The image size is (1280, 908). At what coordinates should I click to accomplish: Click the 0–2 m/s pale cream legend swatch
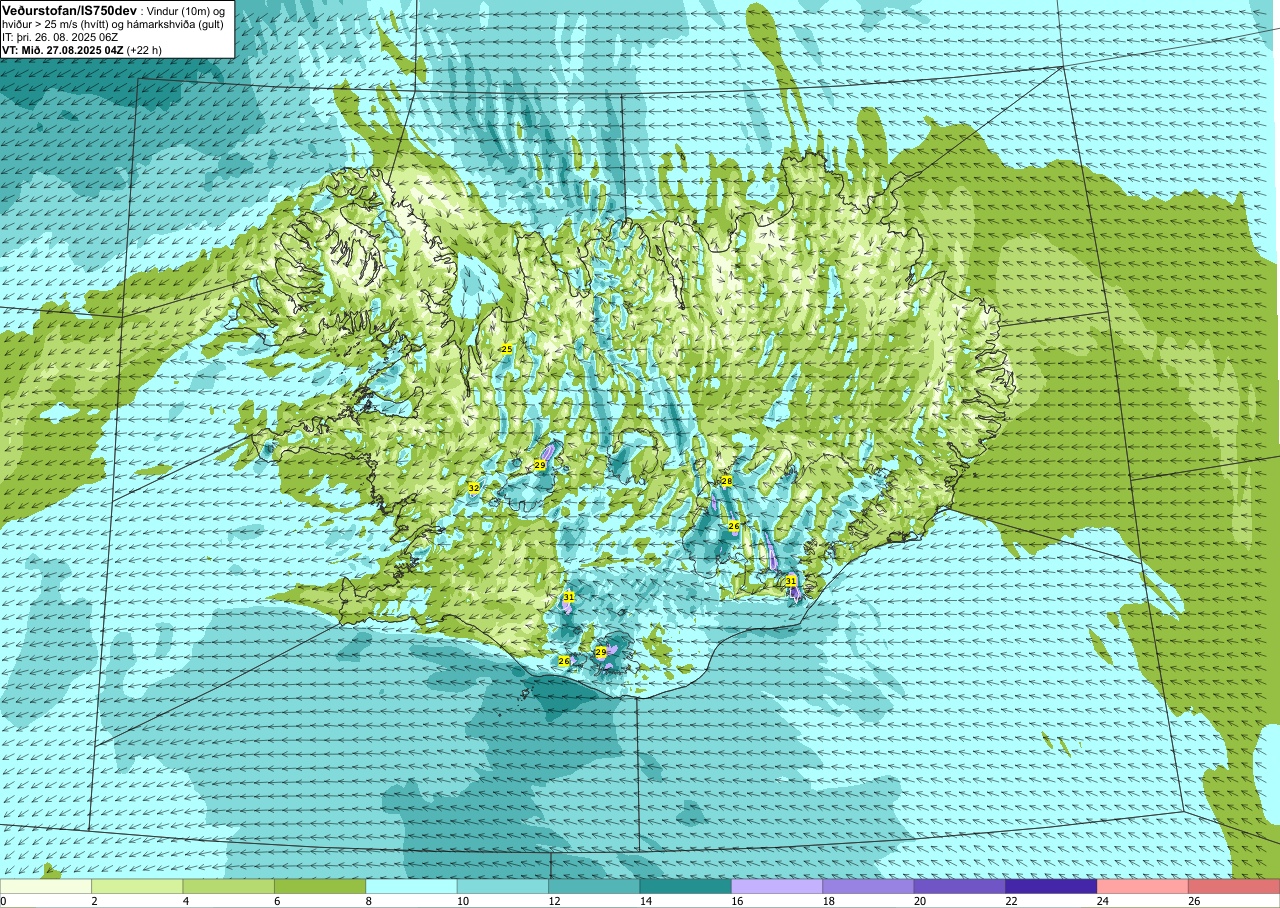[46, 887]
